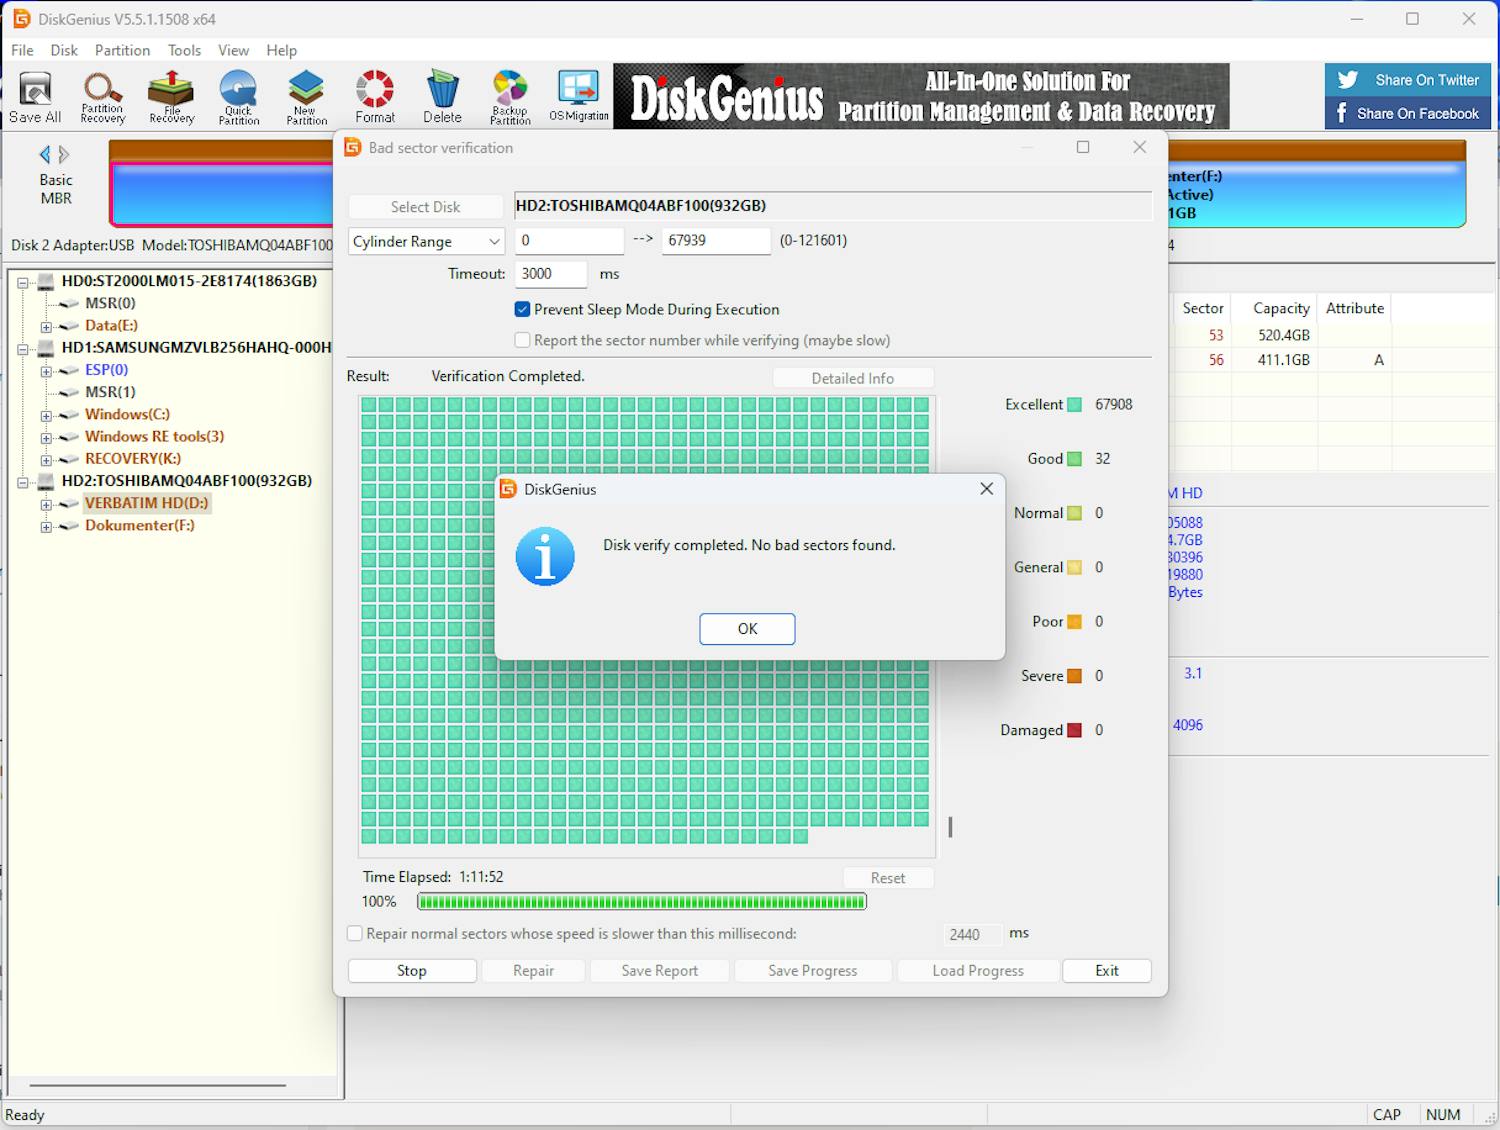Screen dimensions: 1500x1130
Task: Click Exit in bad sector verification dialog
Action: pos(1106,971)
